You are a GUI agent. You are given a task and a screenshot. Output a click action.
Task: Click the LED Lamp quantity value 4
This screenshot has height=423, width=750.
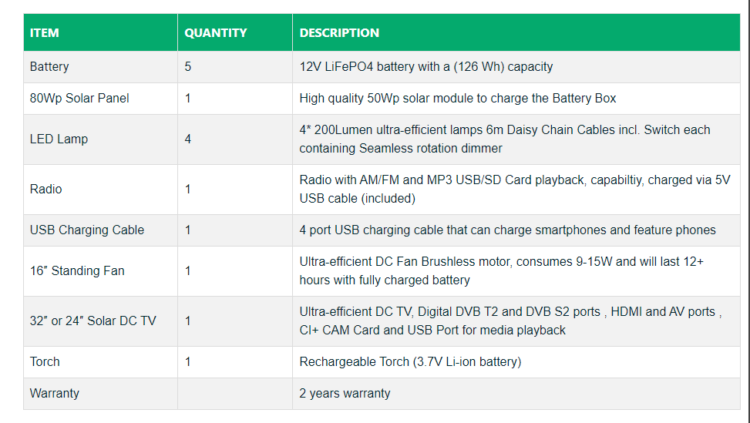pyautogui.click(x=188, y=139)
